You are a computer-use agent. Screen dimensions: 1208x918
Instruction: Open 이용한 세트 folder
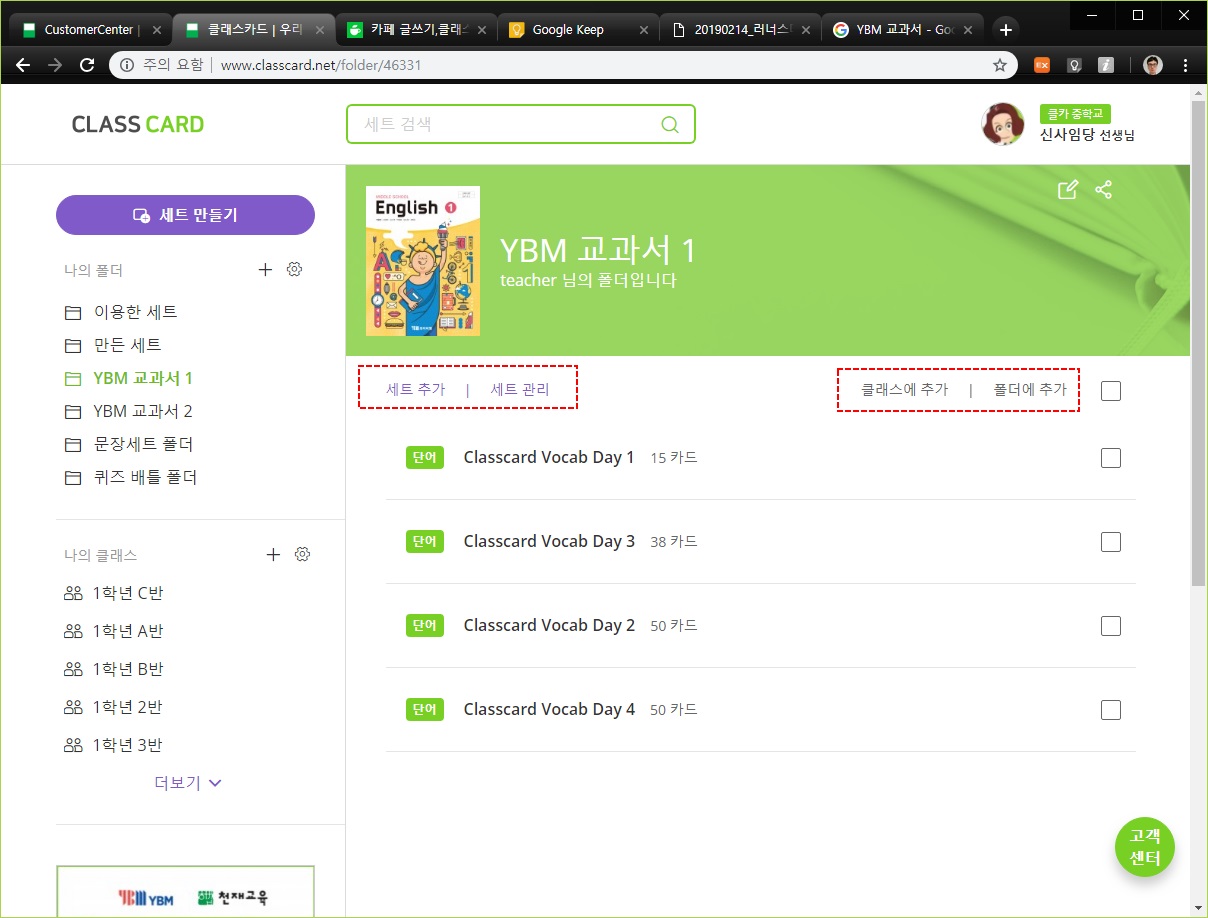(x=122, y=312)
